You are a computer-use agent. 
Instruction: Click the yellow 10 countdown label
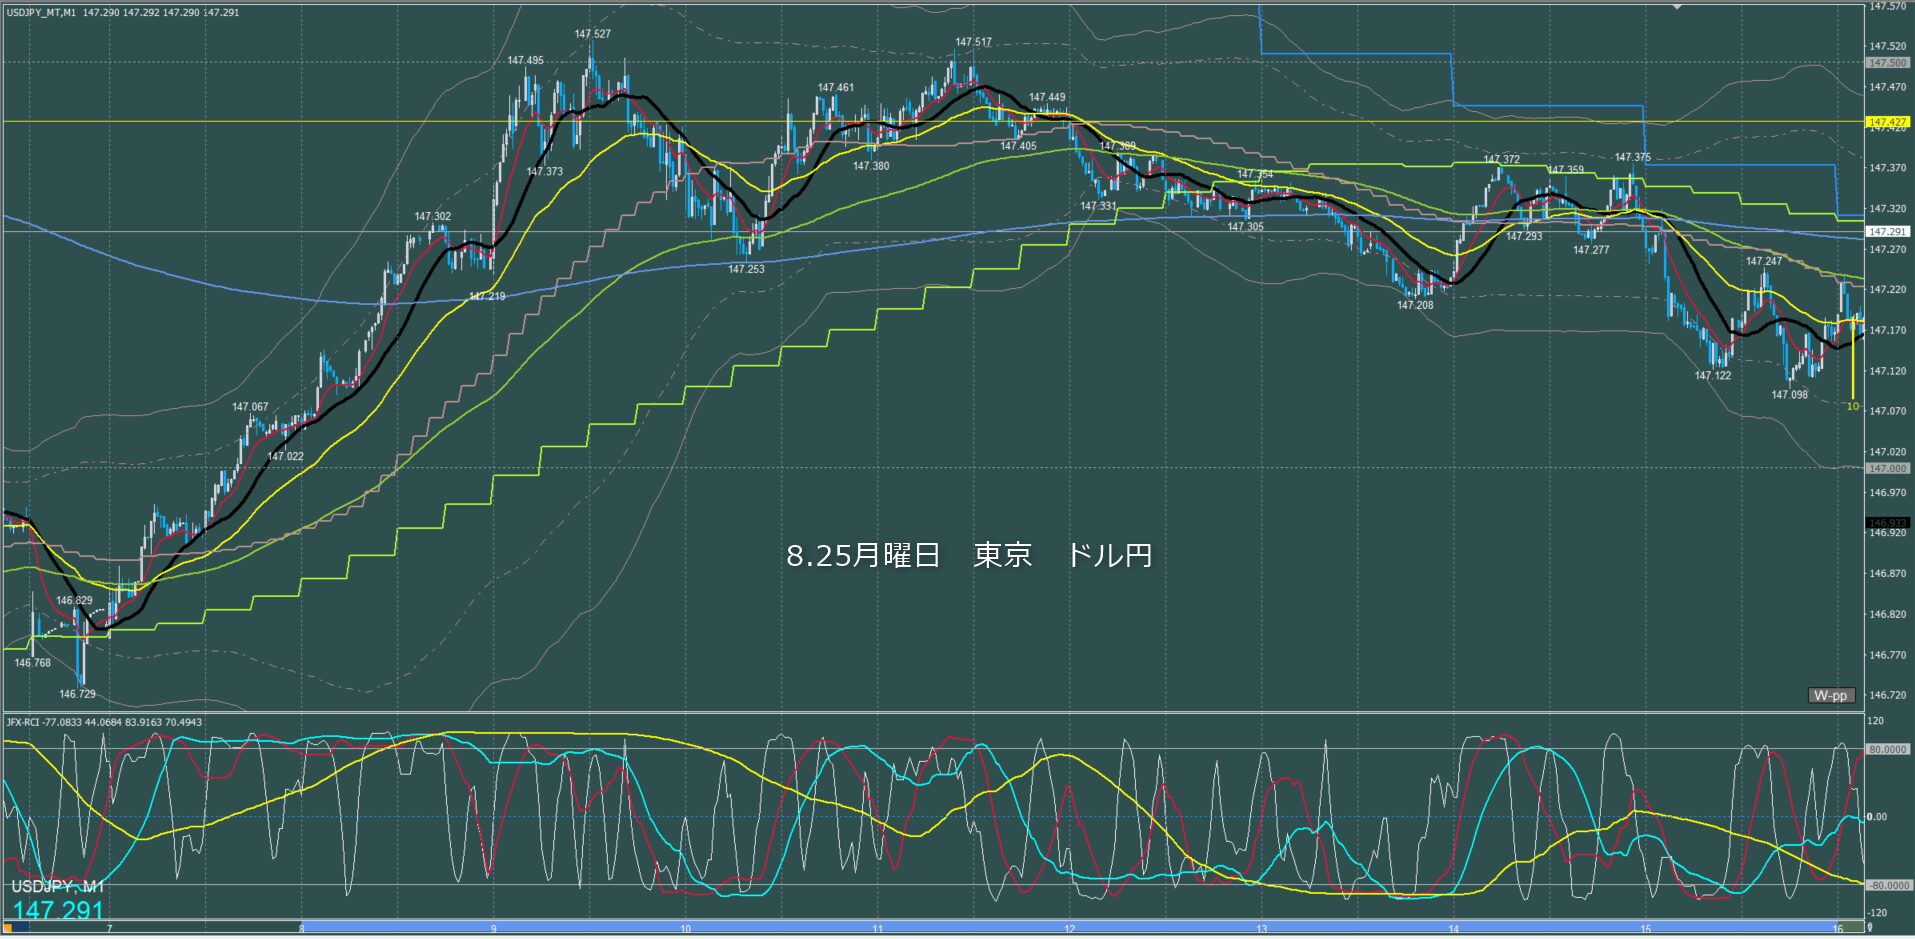(1852, 406)
